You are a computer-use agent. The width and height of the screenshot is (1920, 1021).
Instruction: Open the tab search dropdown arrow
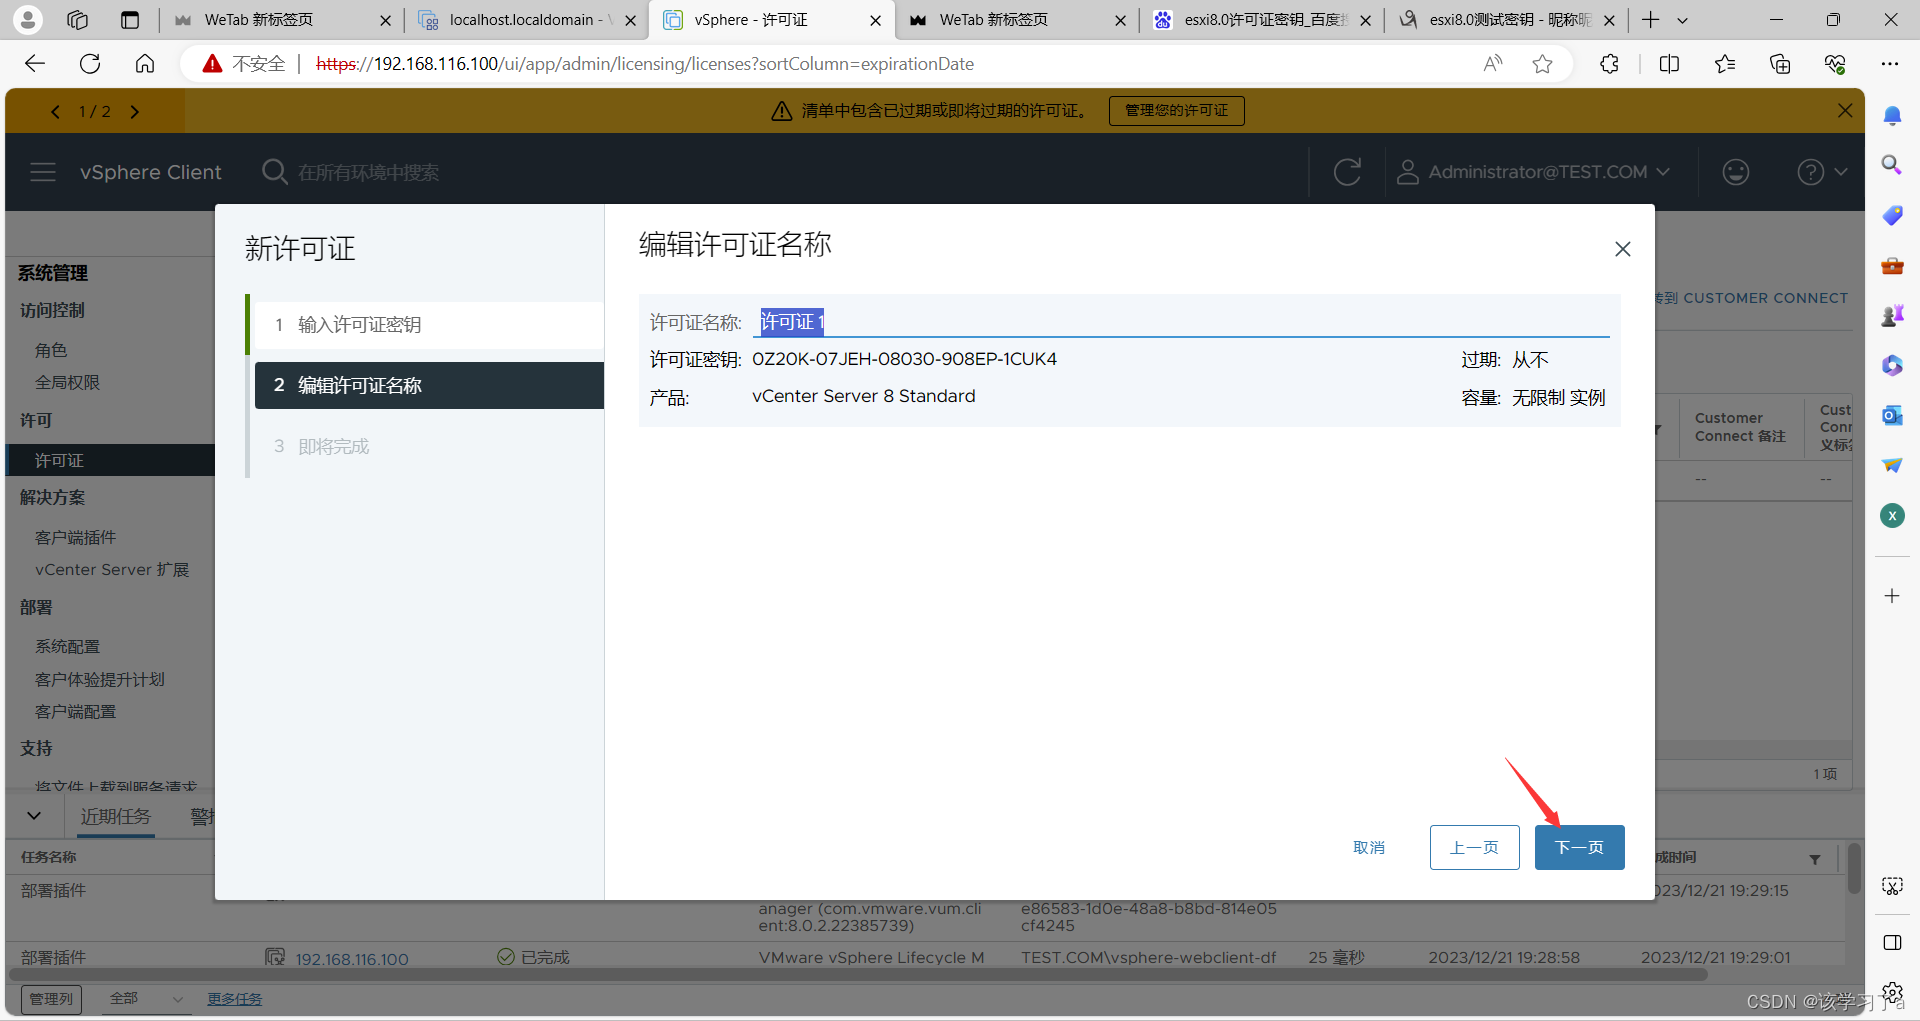pyautogui.click(x=1682, y=20)
